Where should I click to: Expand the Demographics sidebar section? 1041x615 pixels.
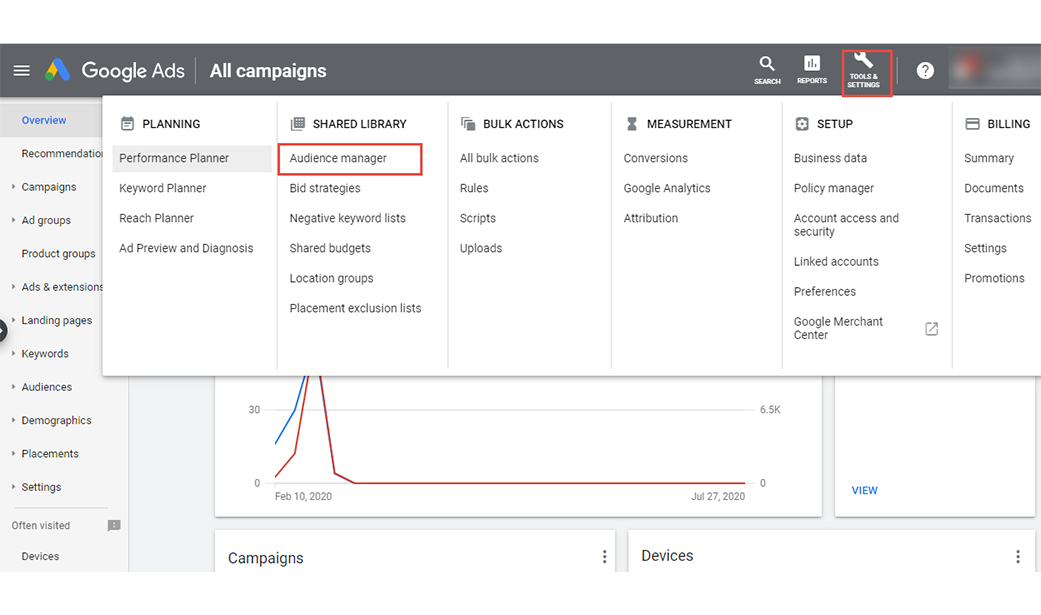(x=13, y=420)
